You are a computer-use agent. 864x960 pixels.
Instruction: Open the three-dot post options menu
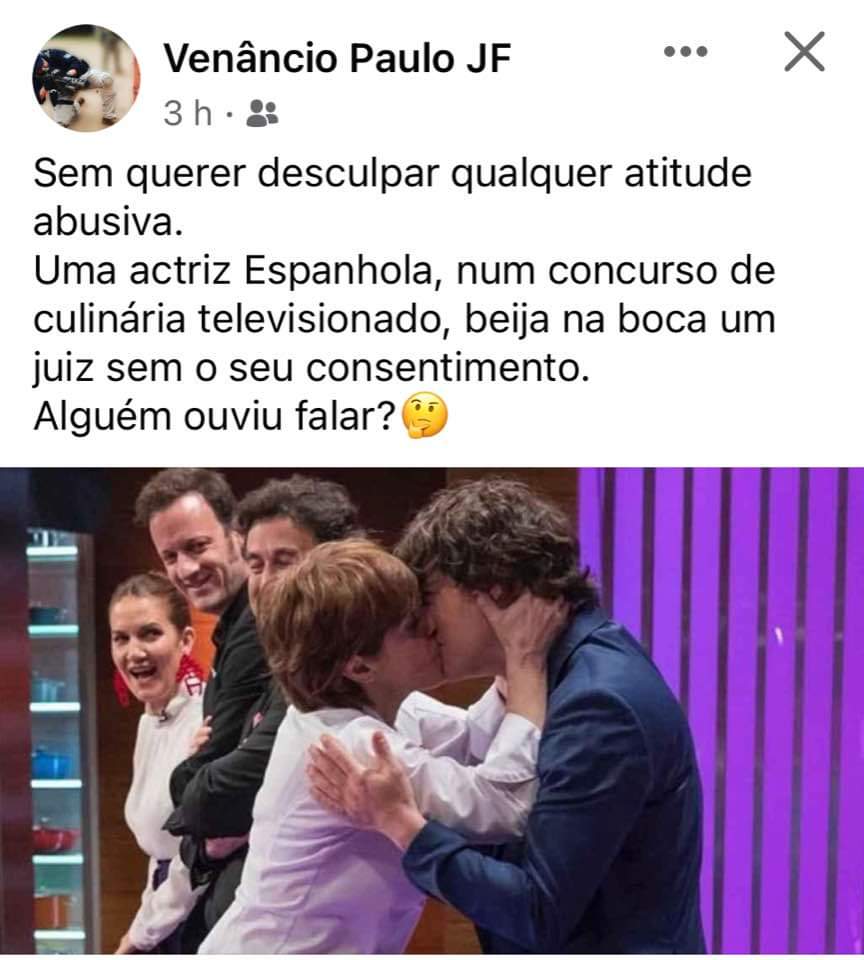coord(685,51)
